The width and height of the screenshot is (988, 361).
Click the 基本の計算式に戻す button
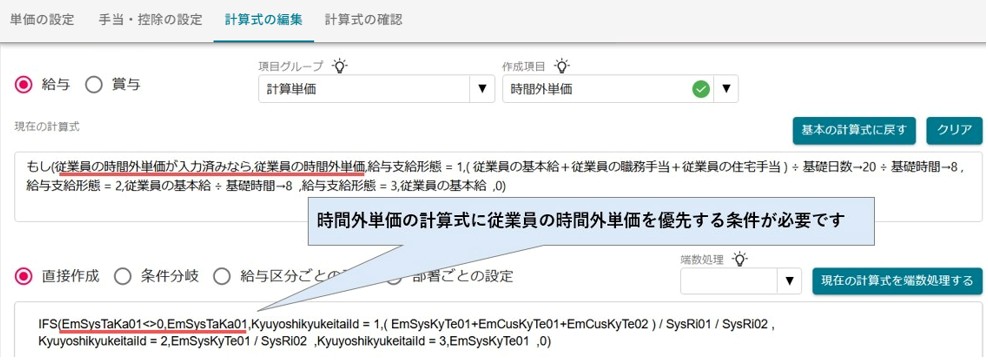(x=854, y=130)
